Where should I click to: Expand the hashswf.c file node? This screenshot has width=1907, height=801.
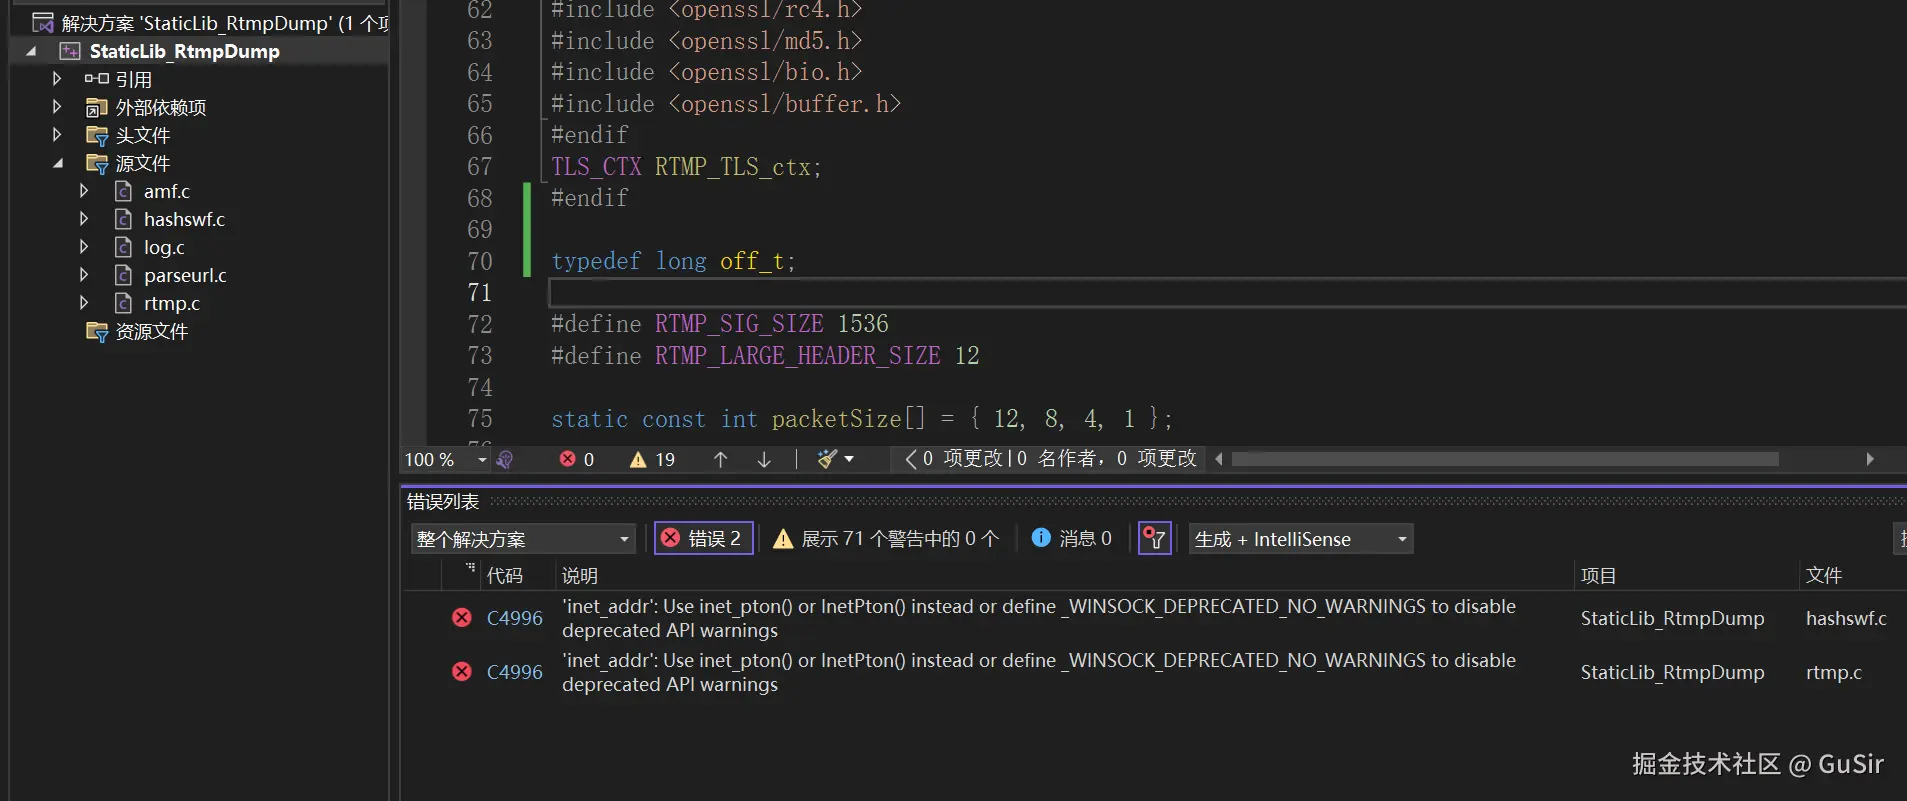pos(84,218)
